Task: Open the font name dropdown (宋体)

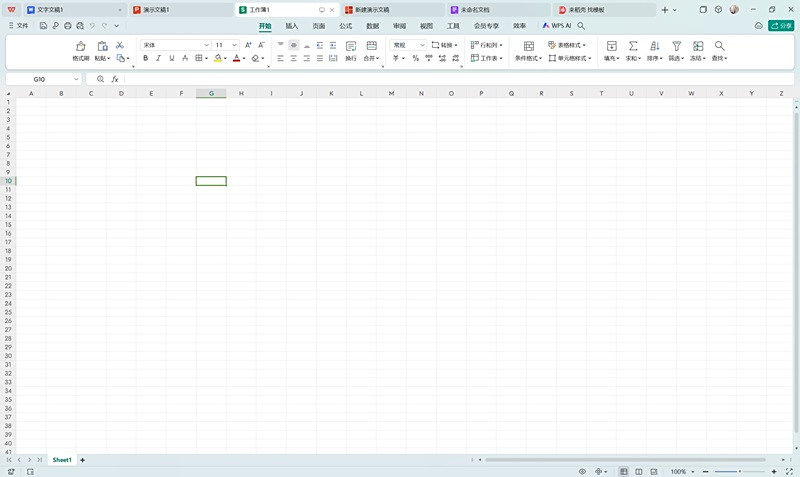Action: pos(207,45)
